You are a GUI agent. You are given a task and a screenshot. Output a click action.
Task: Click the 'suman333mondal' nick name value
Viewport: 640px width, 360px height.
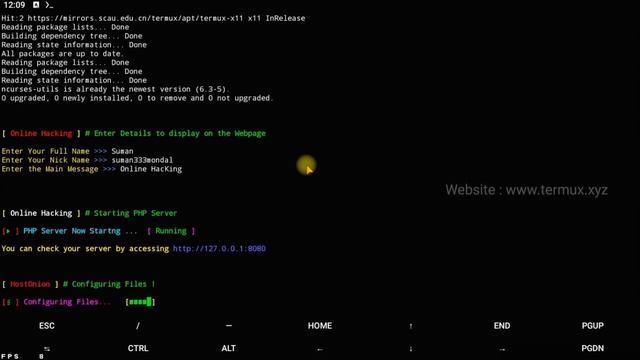pos(142,160)
